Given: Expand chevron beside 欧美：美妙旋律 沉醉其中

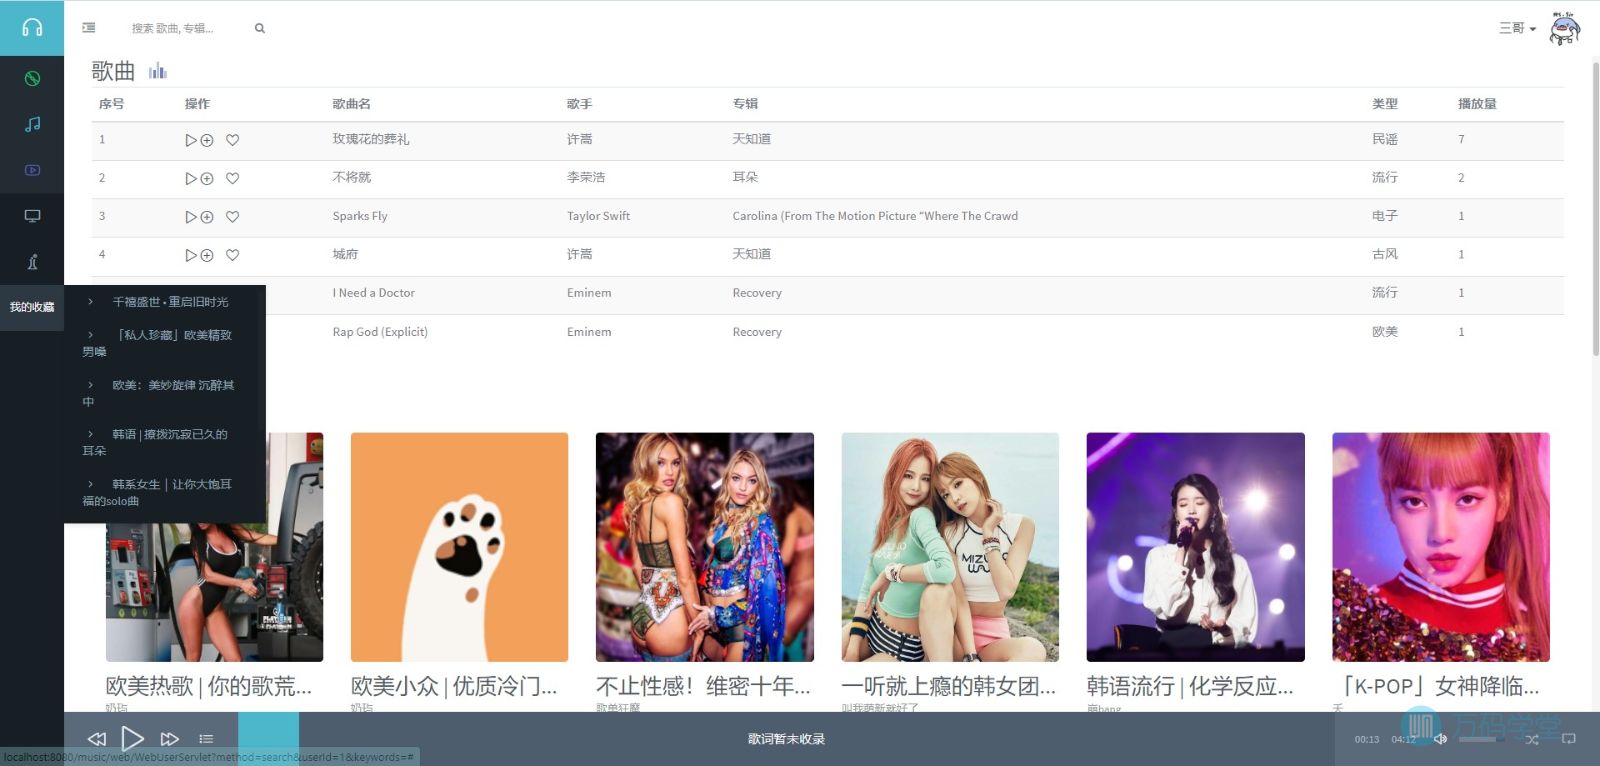Looking at the screenshot, I should [90, 385].
